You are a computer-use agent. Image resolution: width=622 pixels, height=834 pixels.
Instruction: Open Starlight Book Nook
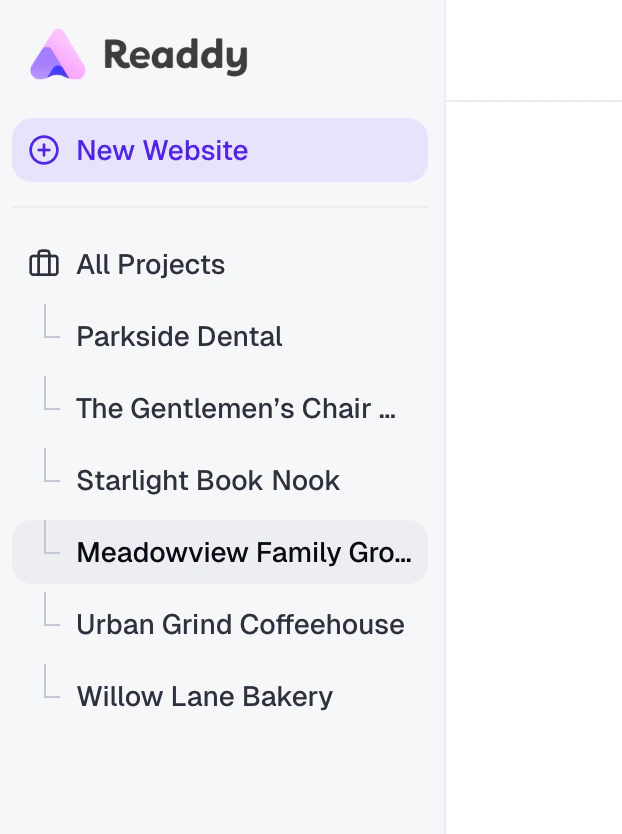208,481
